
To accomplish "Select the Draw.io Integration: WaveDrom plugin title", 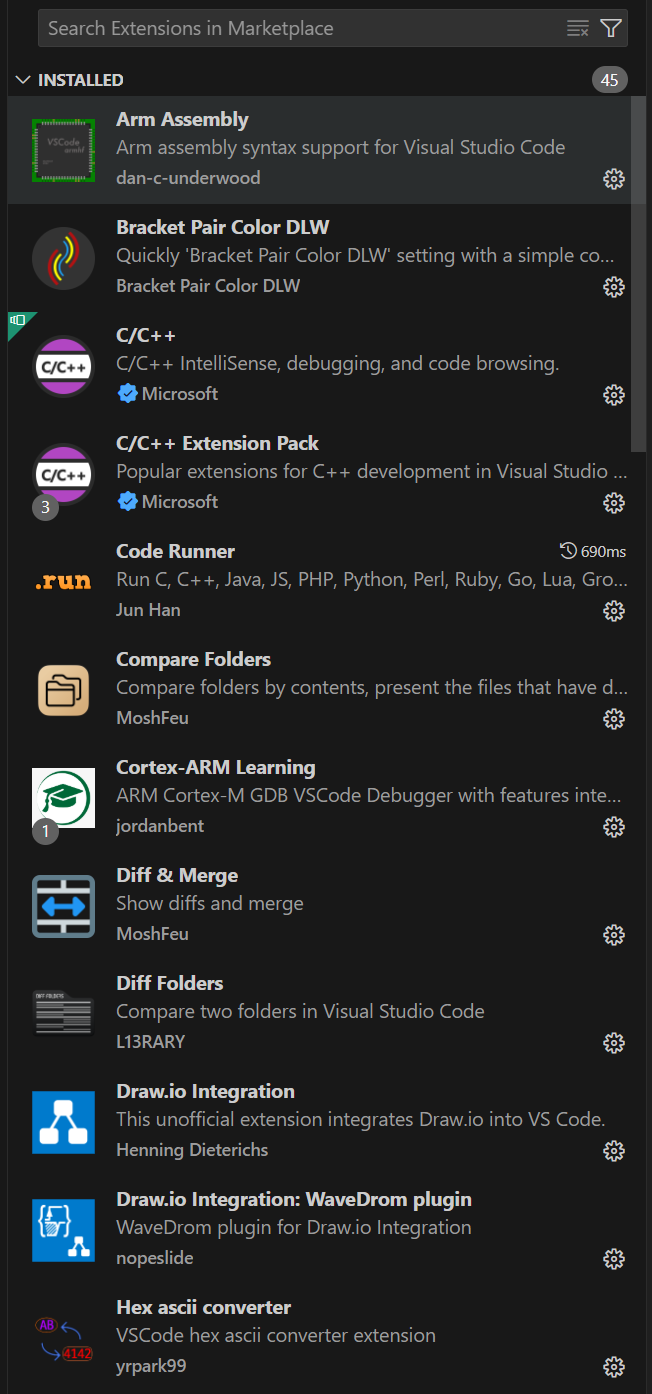I will (294, 1199).
